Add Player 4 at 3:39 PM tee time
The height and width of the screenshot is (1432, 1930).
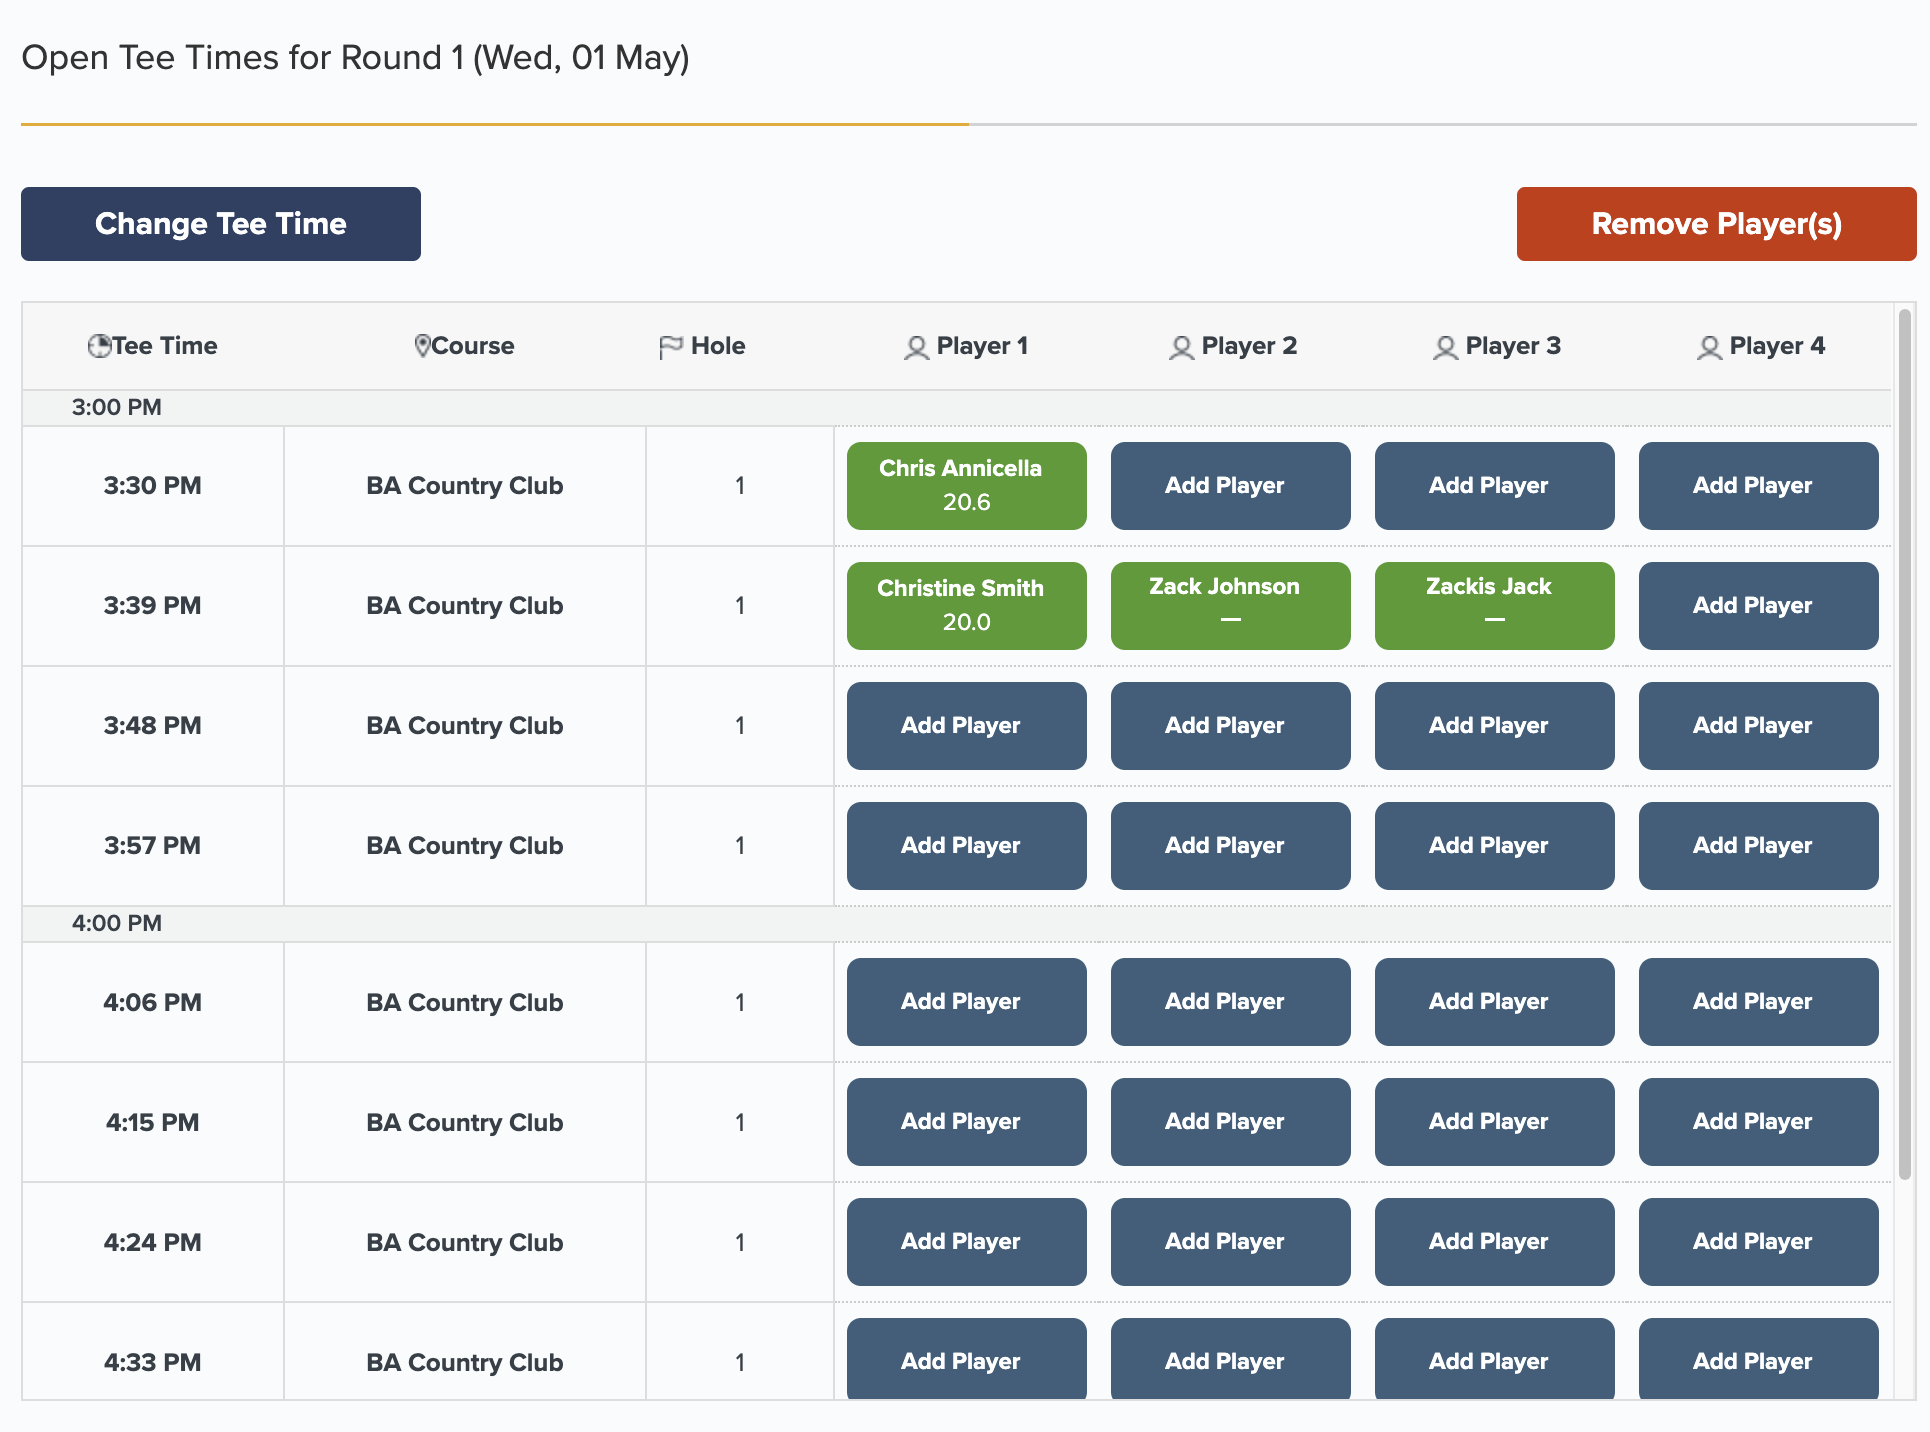[1758, 606]
